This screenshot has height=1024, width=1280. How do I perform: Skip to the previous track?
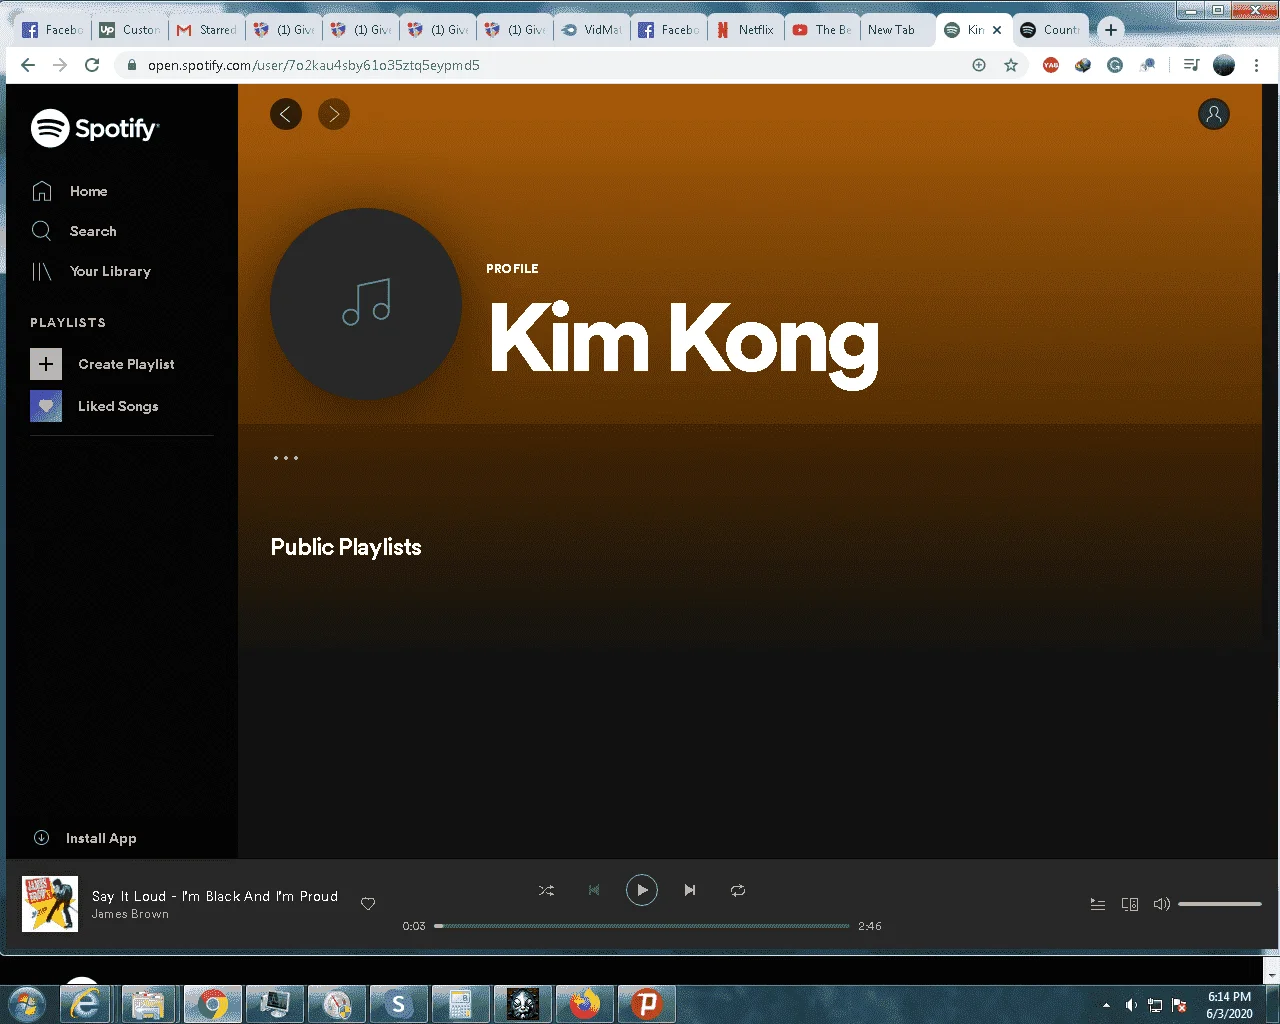pyautogui.click(x=594, y=890)
